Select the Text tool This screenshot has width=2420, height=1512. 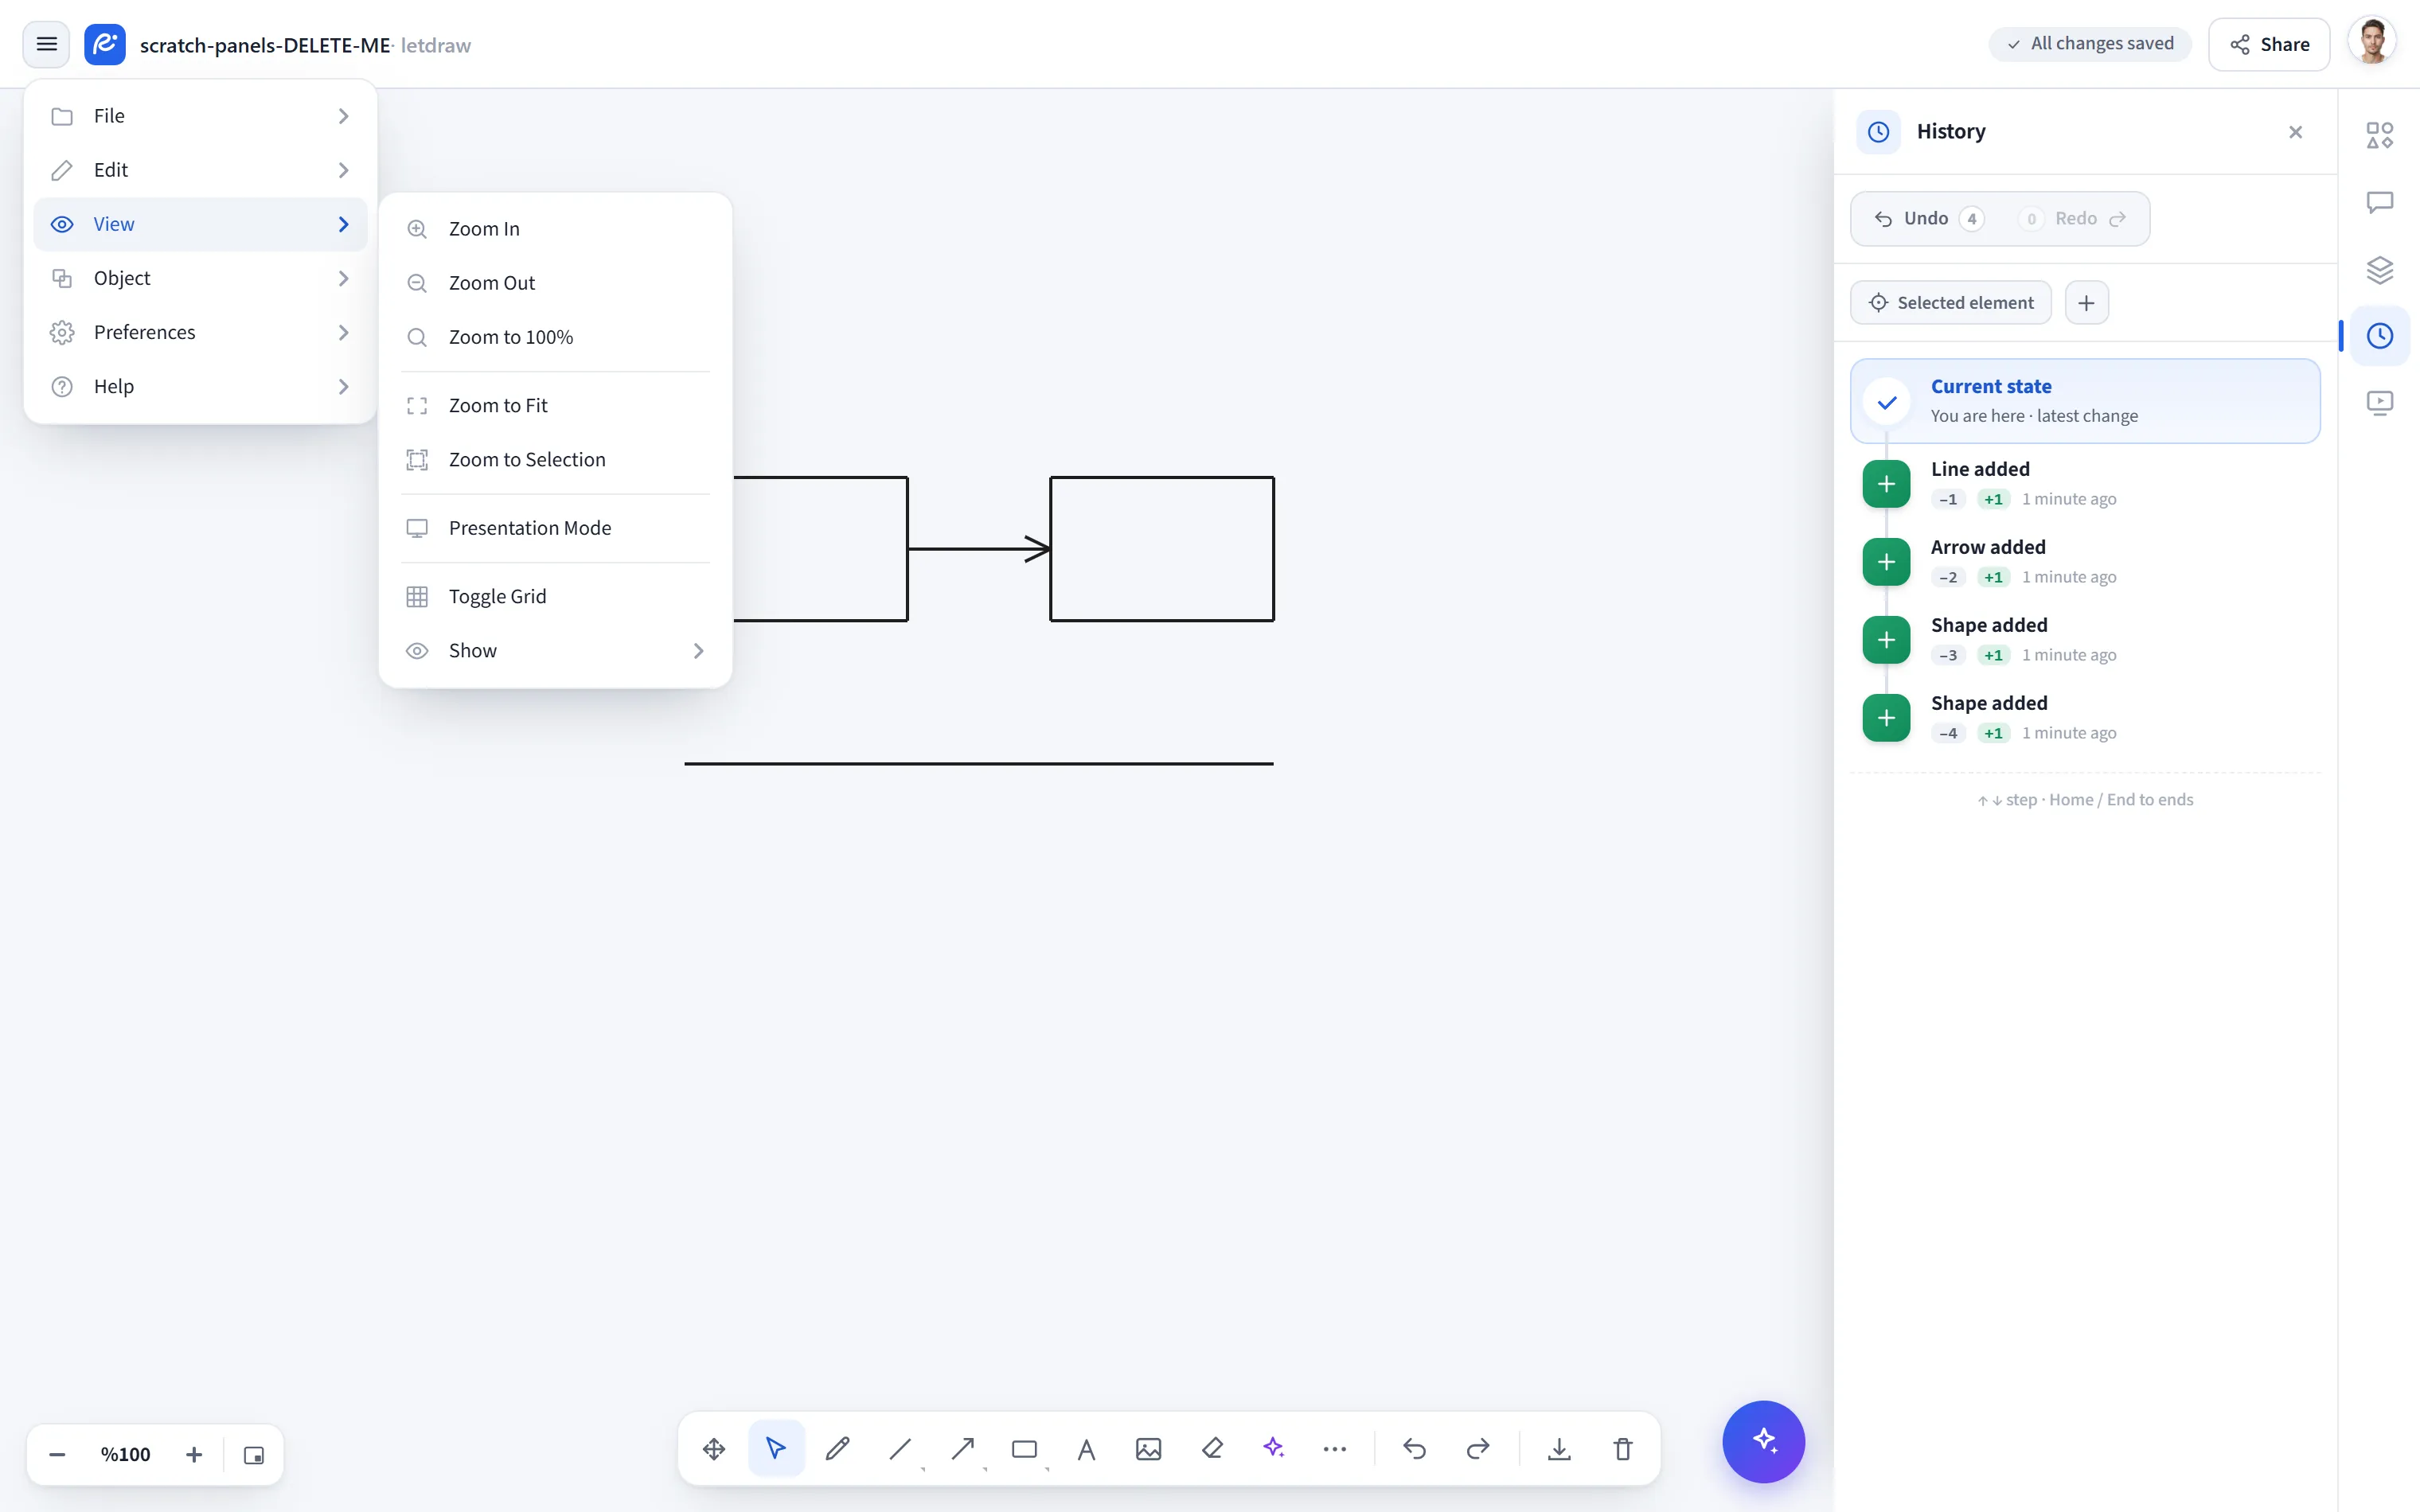[x=1086, y=1448]
